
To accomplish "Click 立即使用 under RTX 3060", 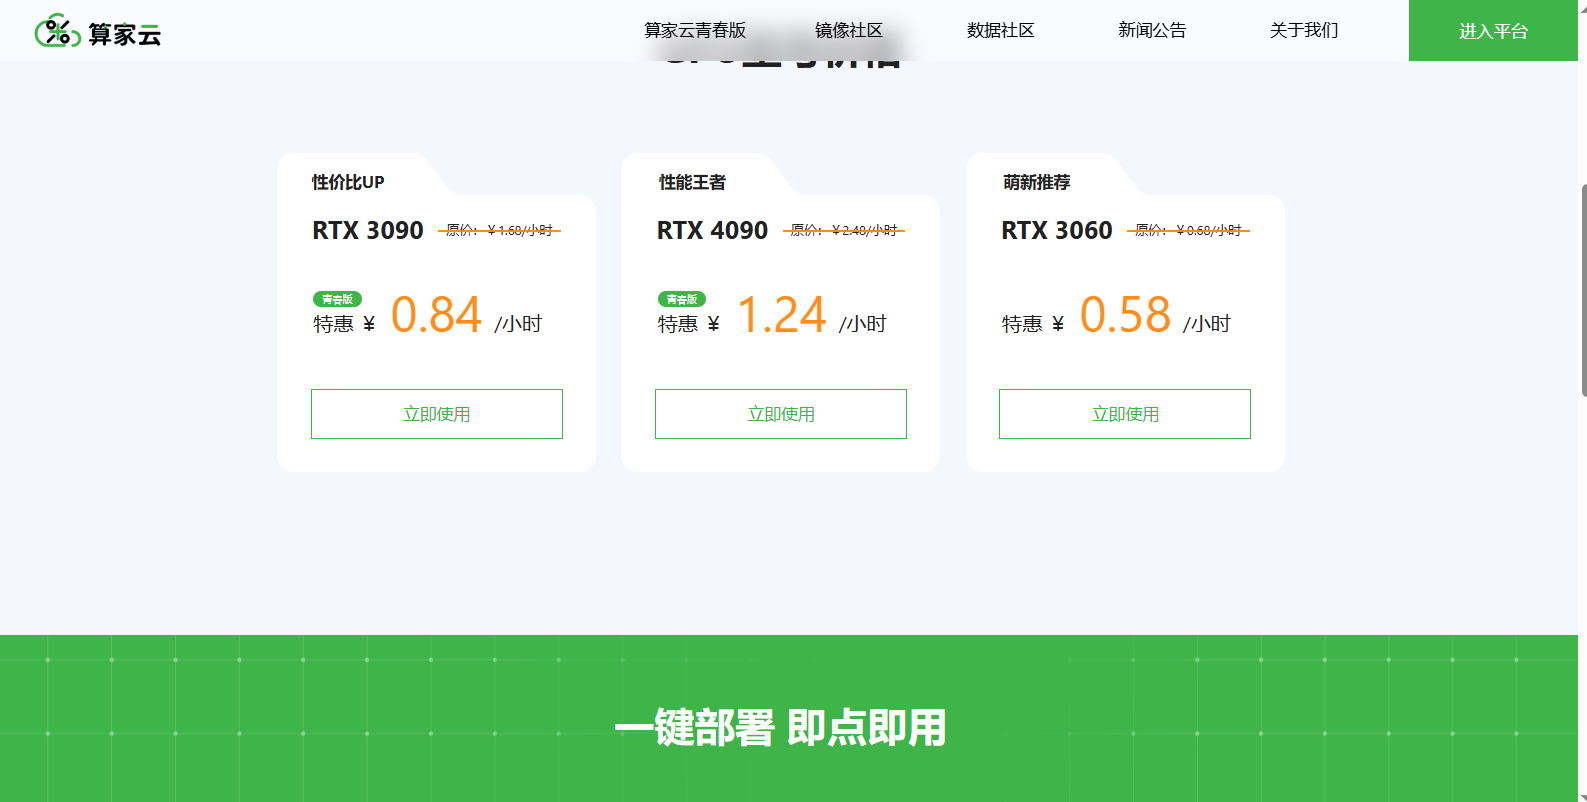I will coord(1125,414).
